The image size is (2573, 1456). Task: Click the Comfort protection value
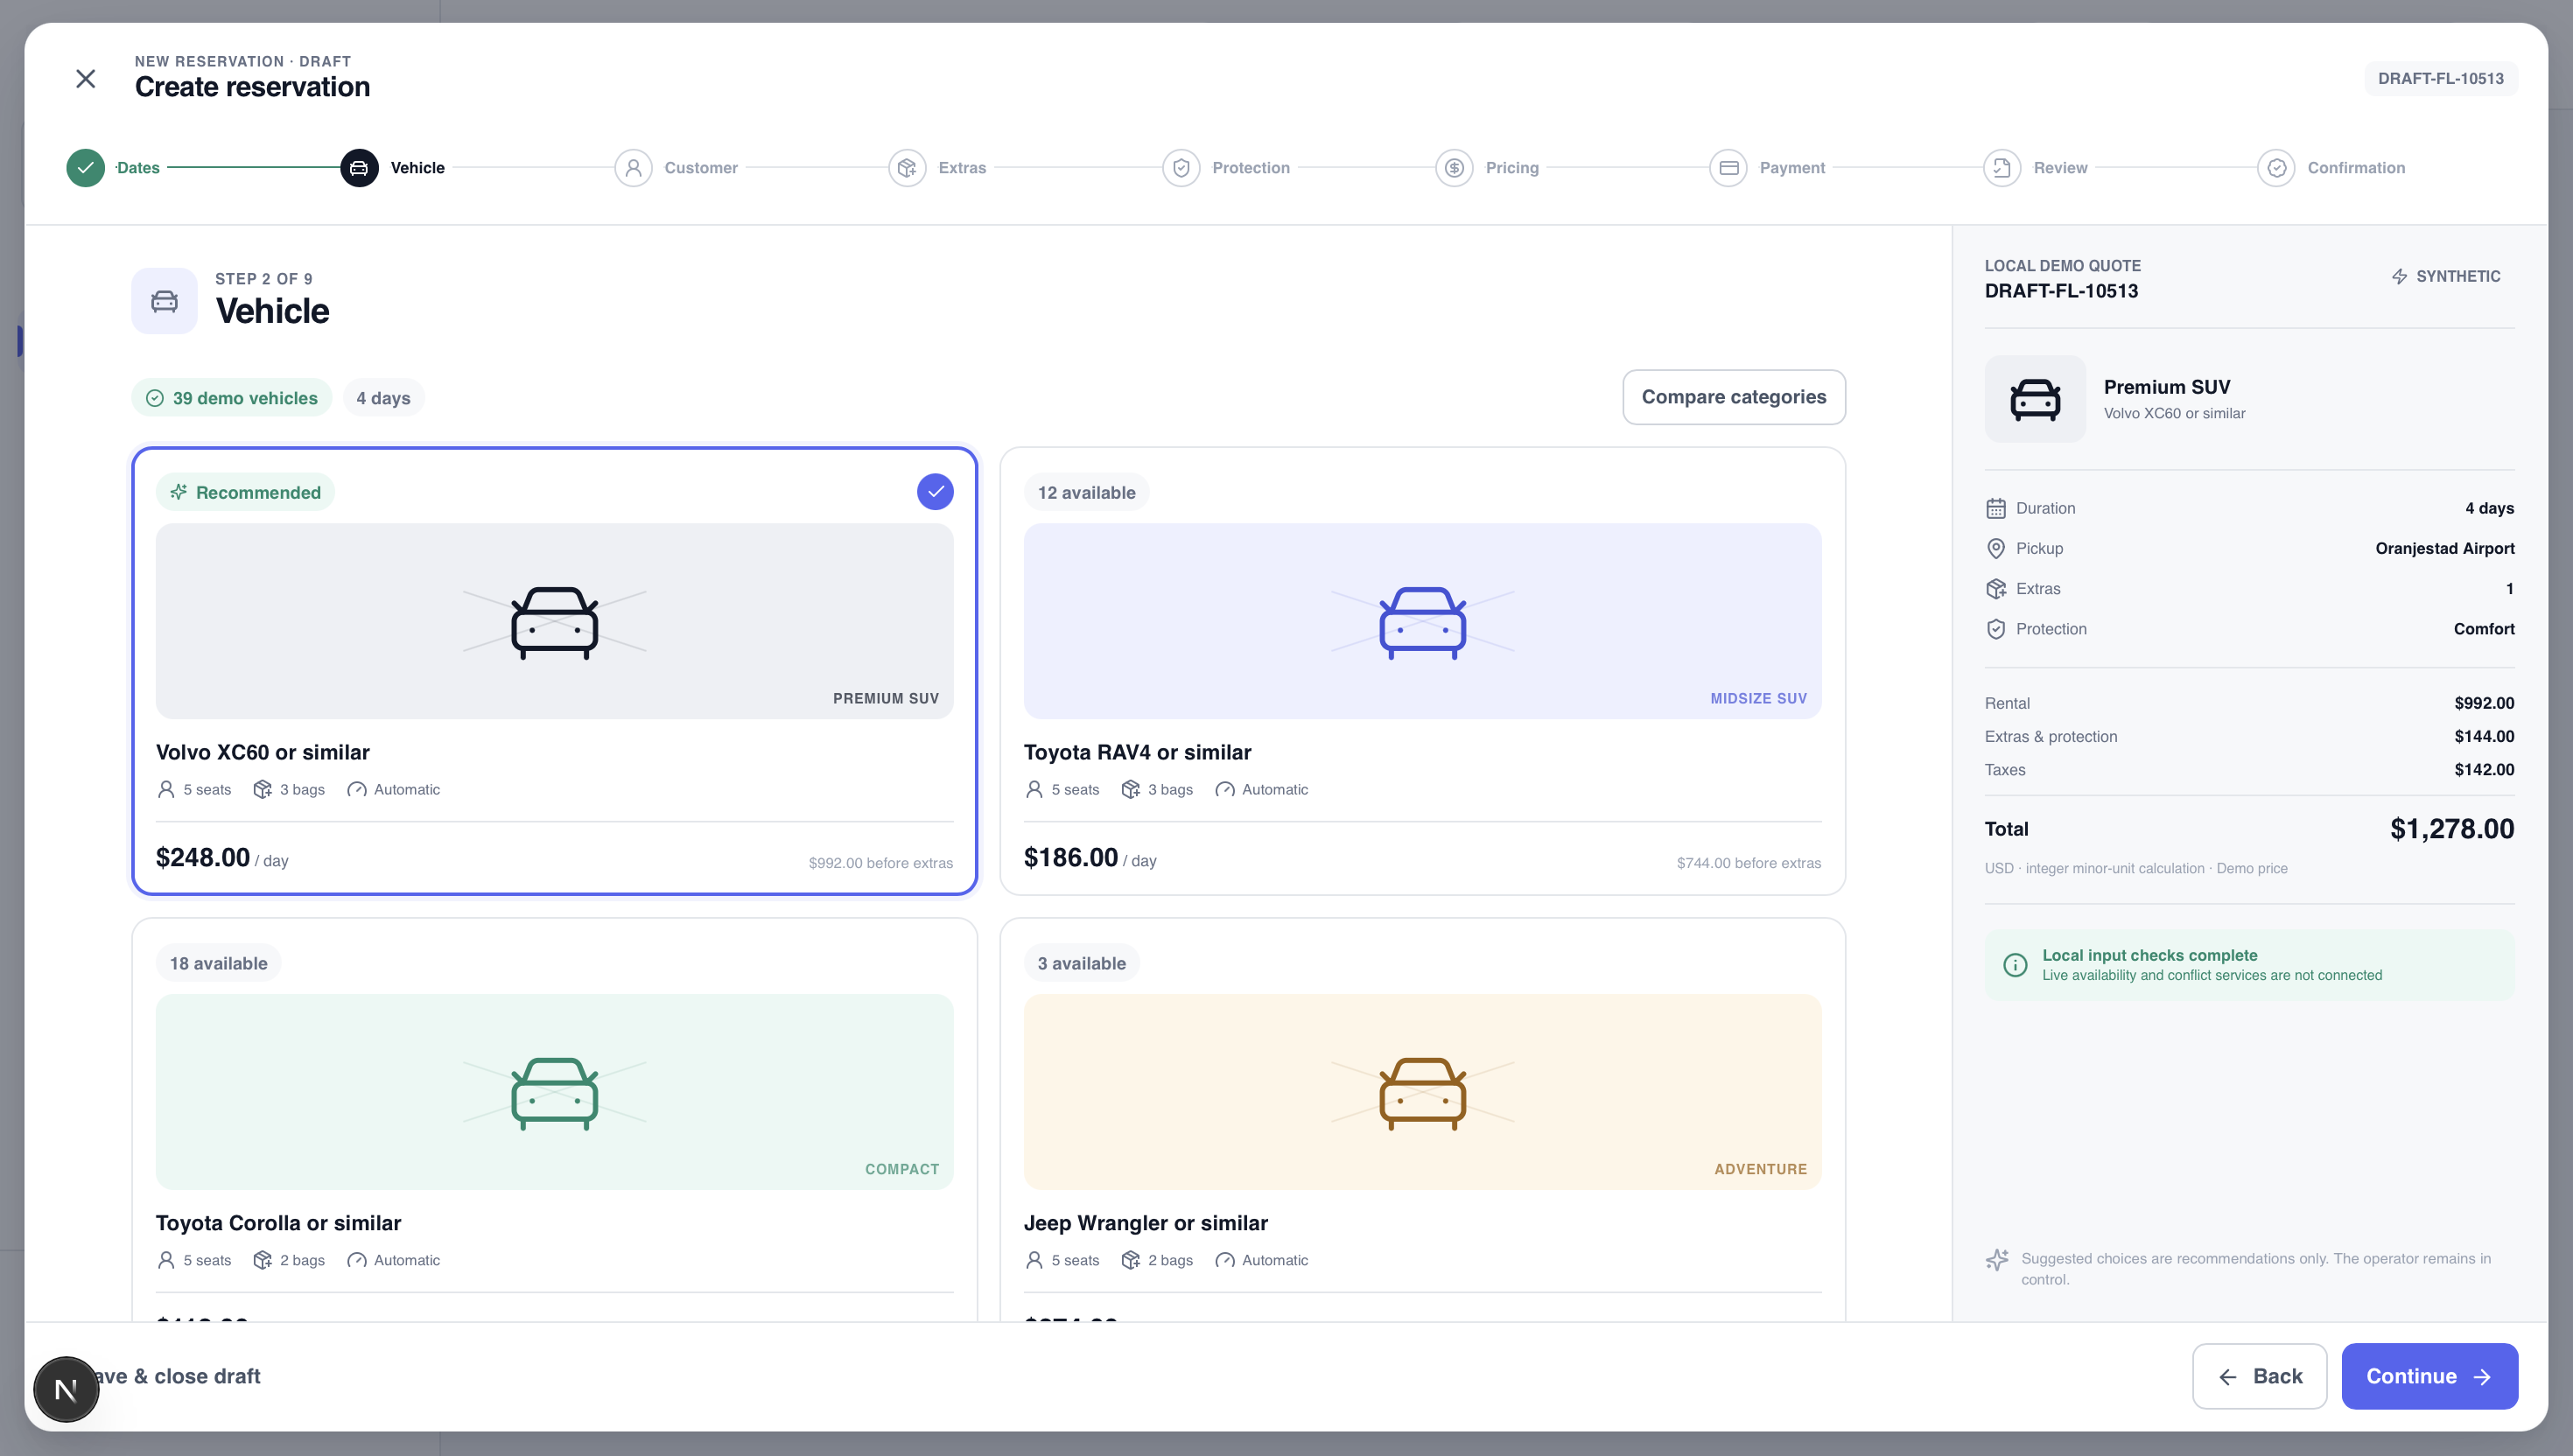[2483, 629]
